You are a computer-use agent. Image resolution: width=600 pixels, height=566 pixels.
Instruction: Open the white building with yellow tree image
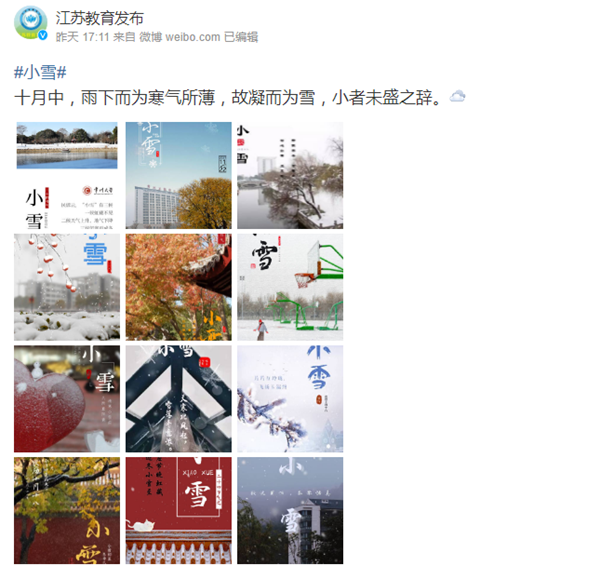coord(178,175)
